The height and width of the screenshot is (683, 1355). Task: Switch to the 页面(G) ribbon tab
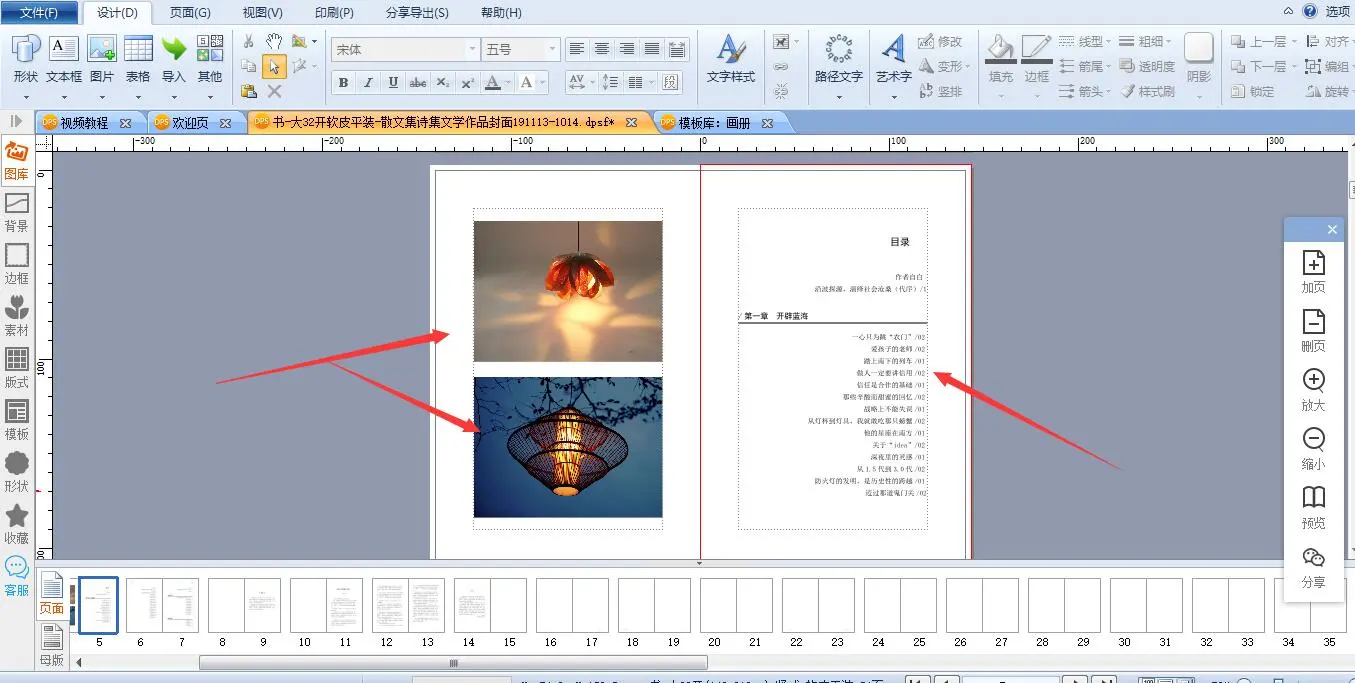point(189,13)
